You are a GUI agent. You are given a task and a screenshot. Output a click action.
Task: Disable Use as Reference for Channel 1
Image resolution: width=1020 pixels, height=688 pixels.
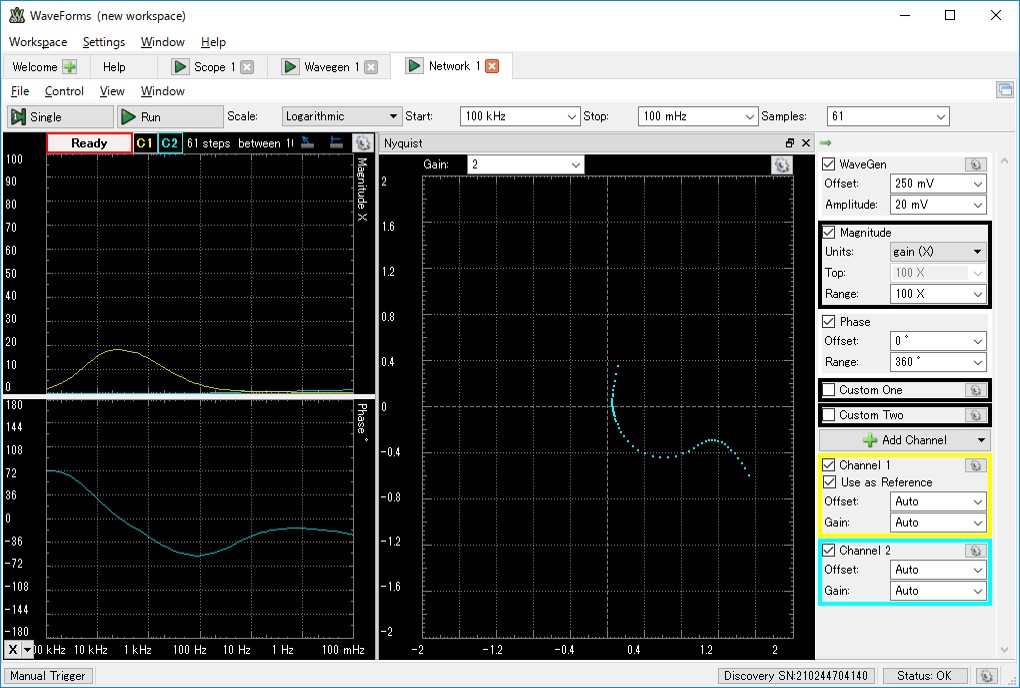point(829,482)
